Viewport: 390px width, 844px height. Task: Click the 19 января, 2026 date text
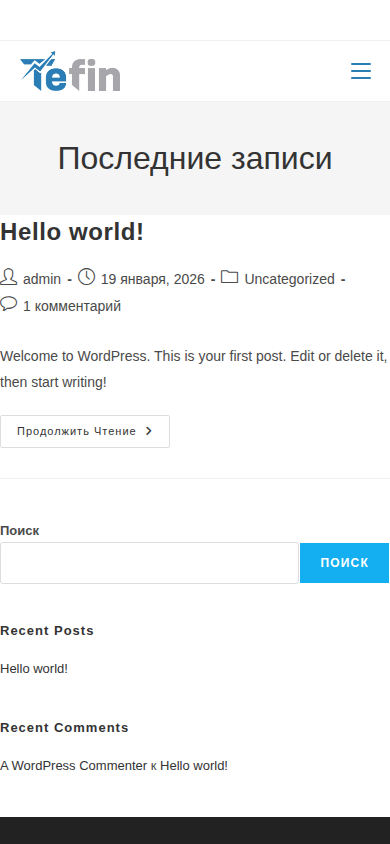[153, 279]
